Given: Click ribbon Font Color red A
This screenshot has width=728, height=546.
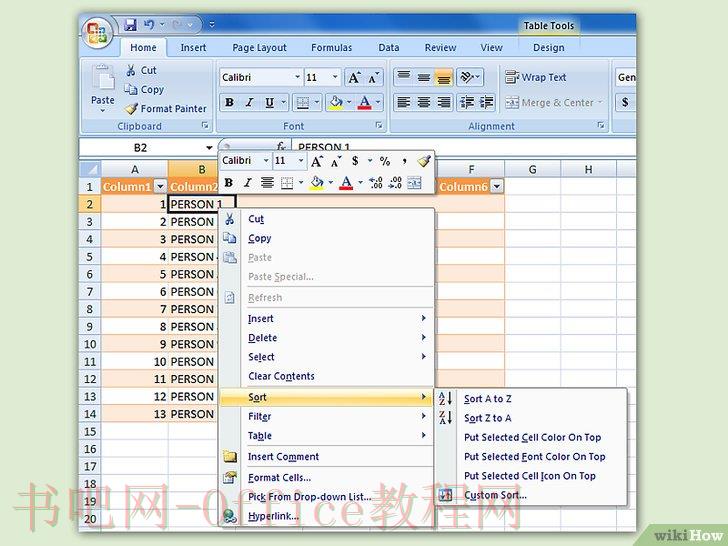Looking at the screenshot, I should [365, 103].
